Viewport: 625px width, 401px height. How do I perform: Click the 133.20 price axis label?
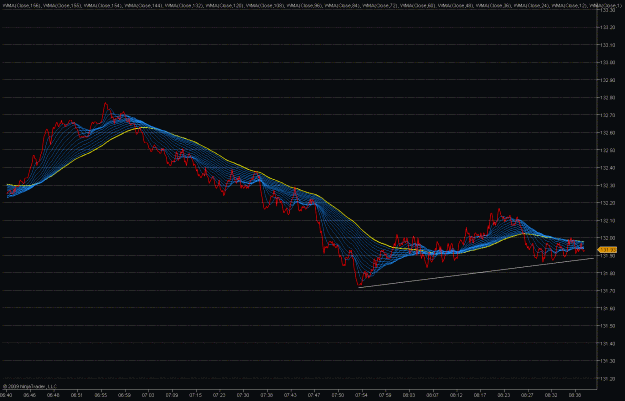[607, 28]
